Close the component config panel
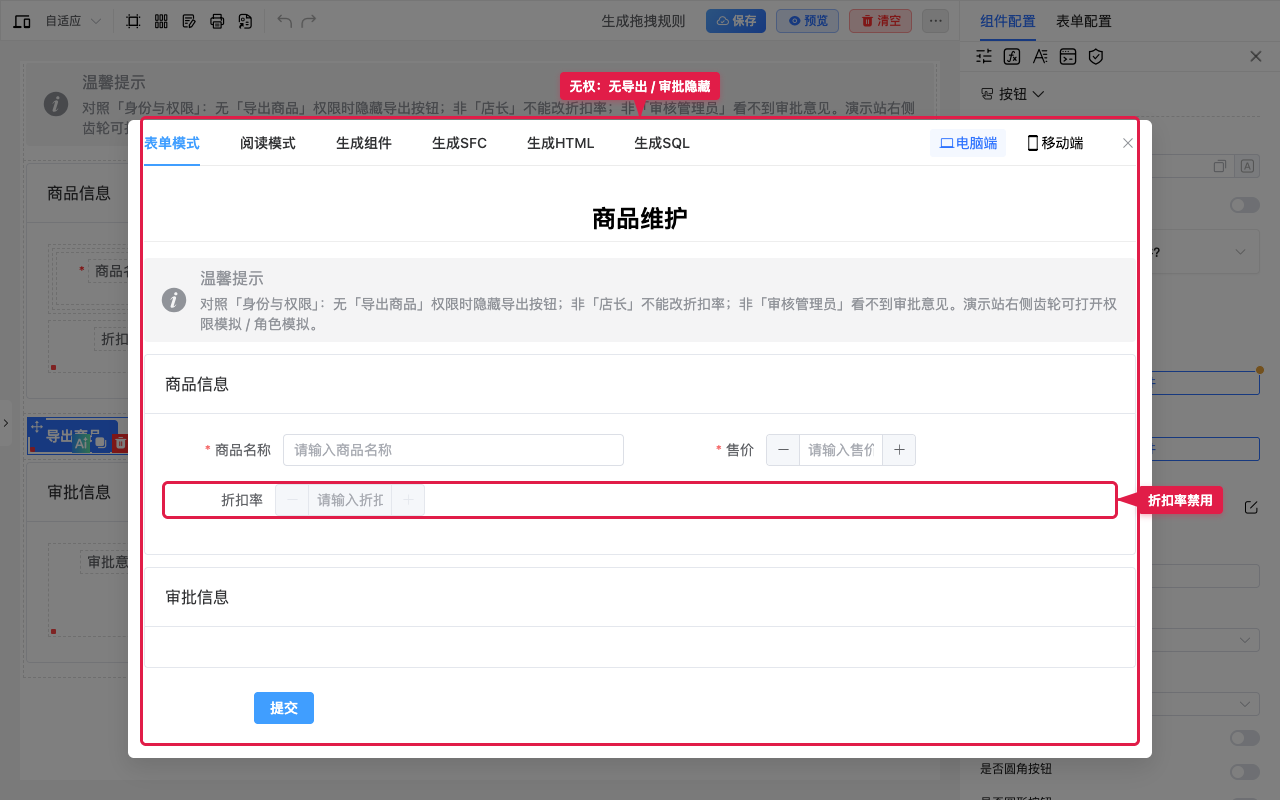Image resolution: width=1280 pixels, height=800 pixels. [x=1256, y=57]
